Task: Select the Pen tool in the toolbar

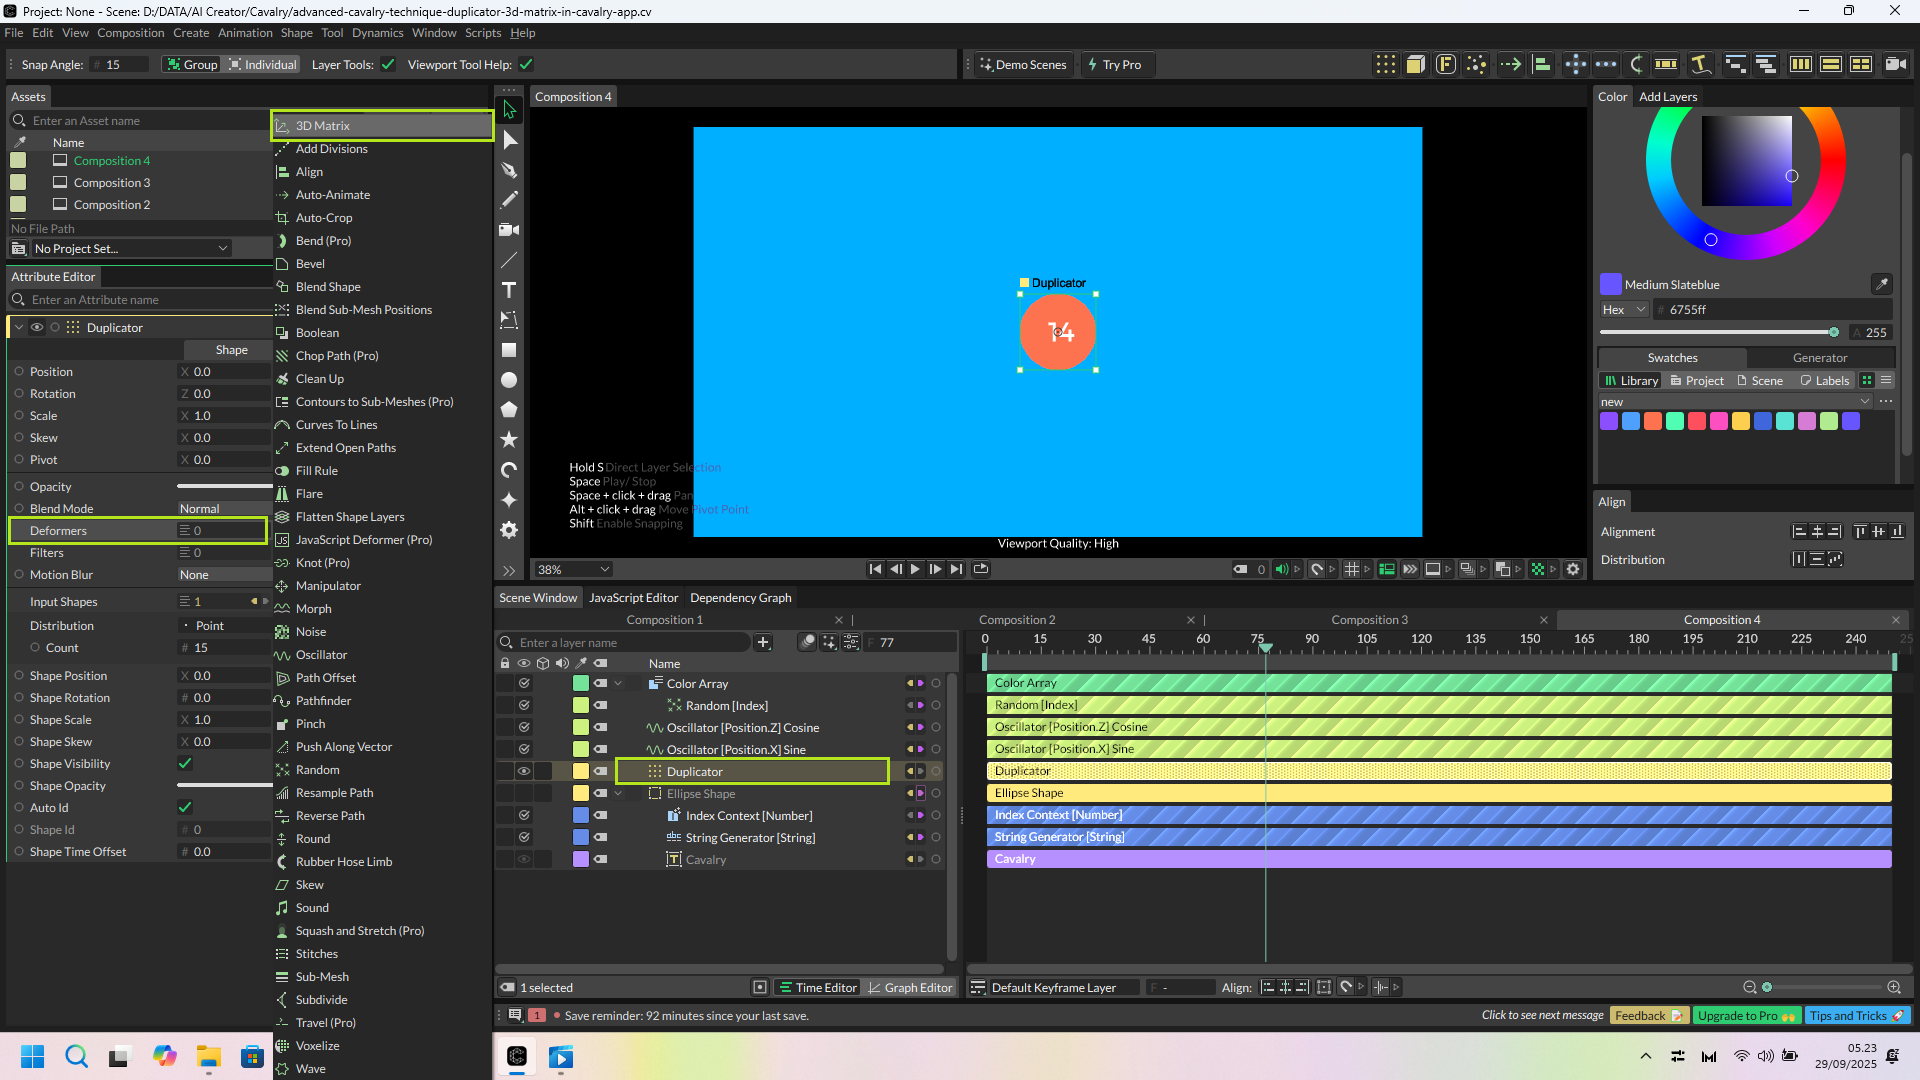Action: [x=509, y=170]
